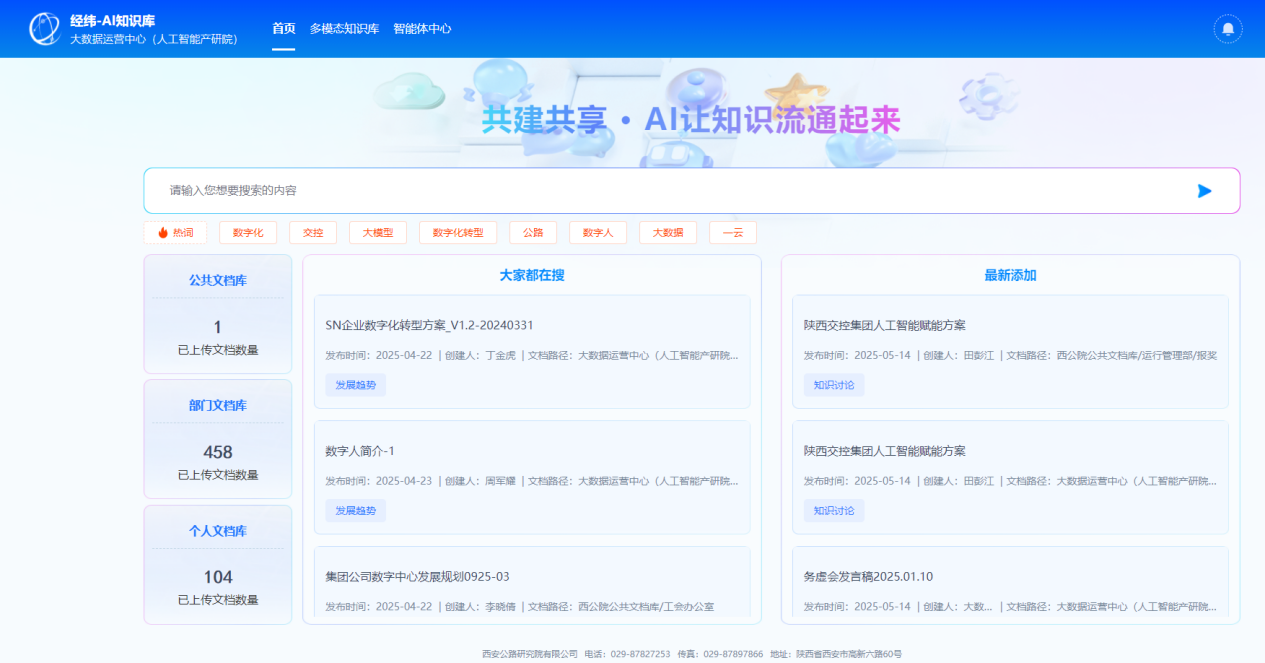Image resolution: width=1265 pixels, height=663 pixels.
Task: Click the search input field
Action: tap(670, 191)
